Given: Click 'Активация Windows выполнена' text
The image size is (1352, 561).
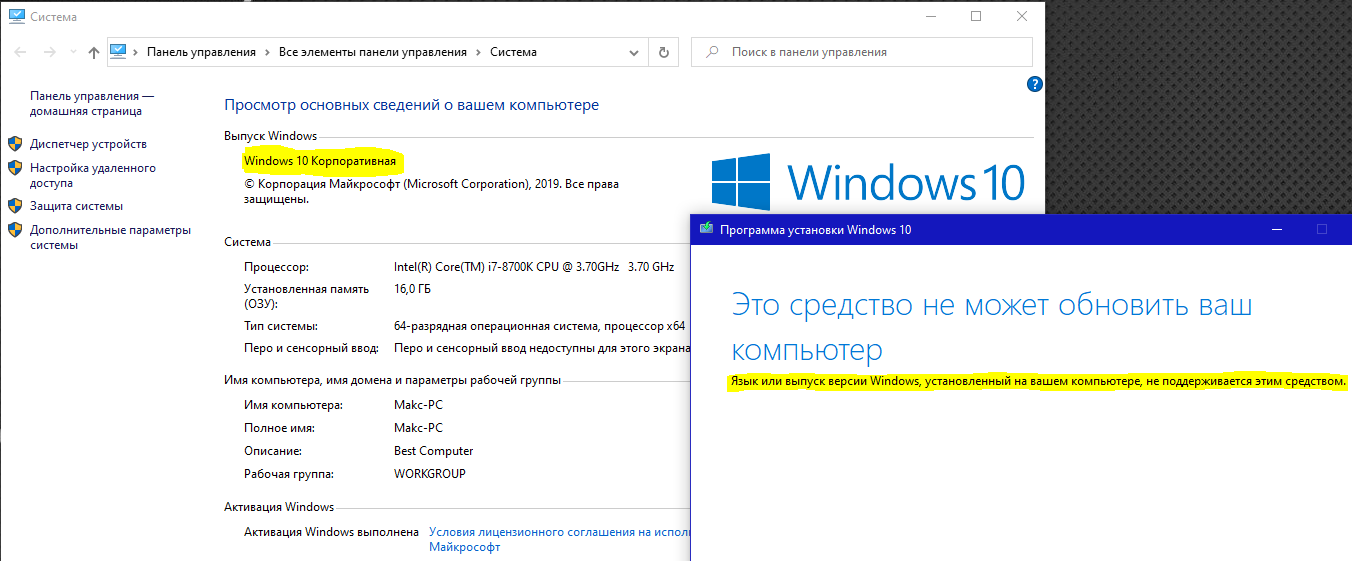Looking at the screenshot, I should tap(331, 532).
